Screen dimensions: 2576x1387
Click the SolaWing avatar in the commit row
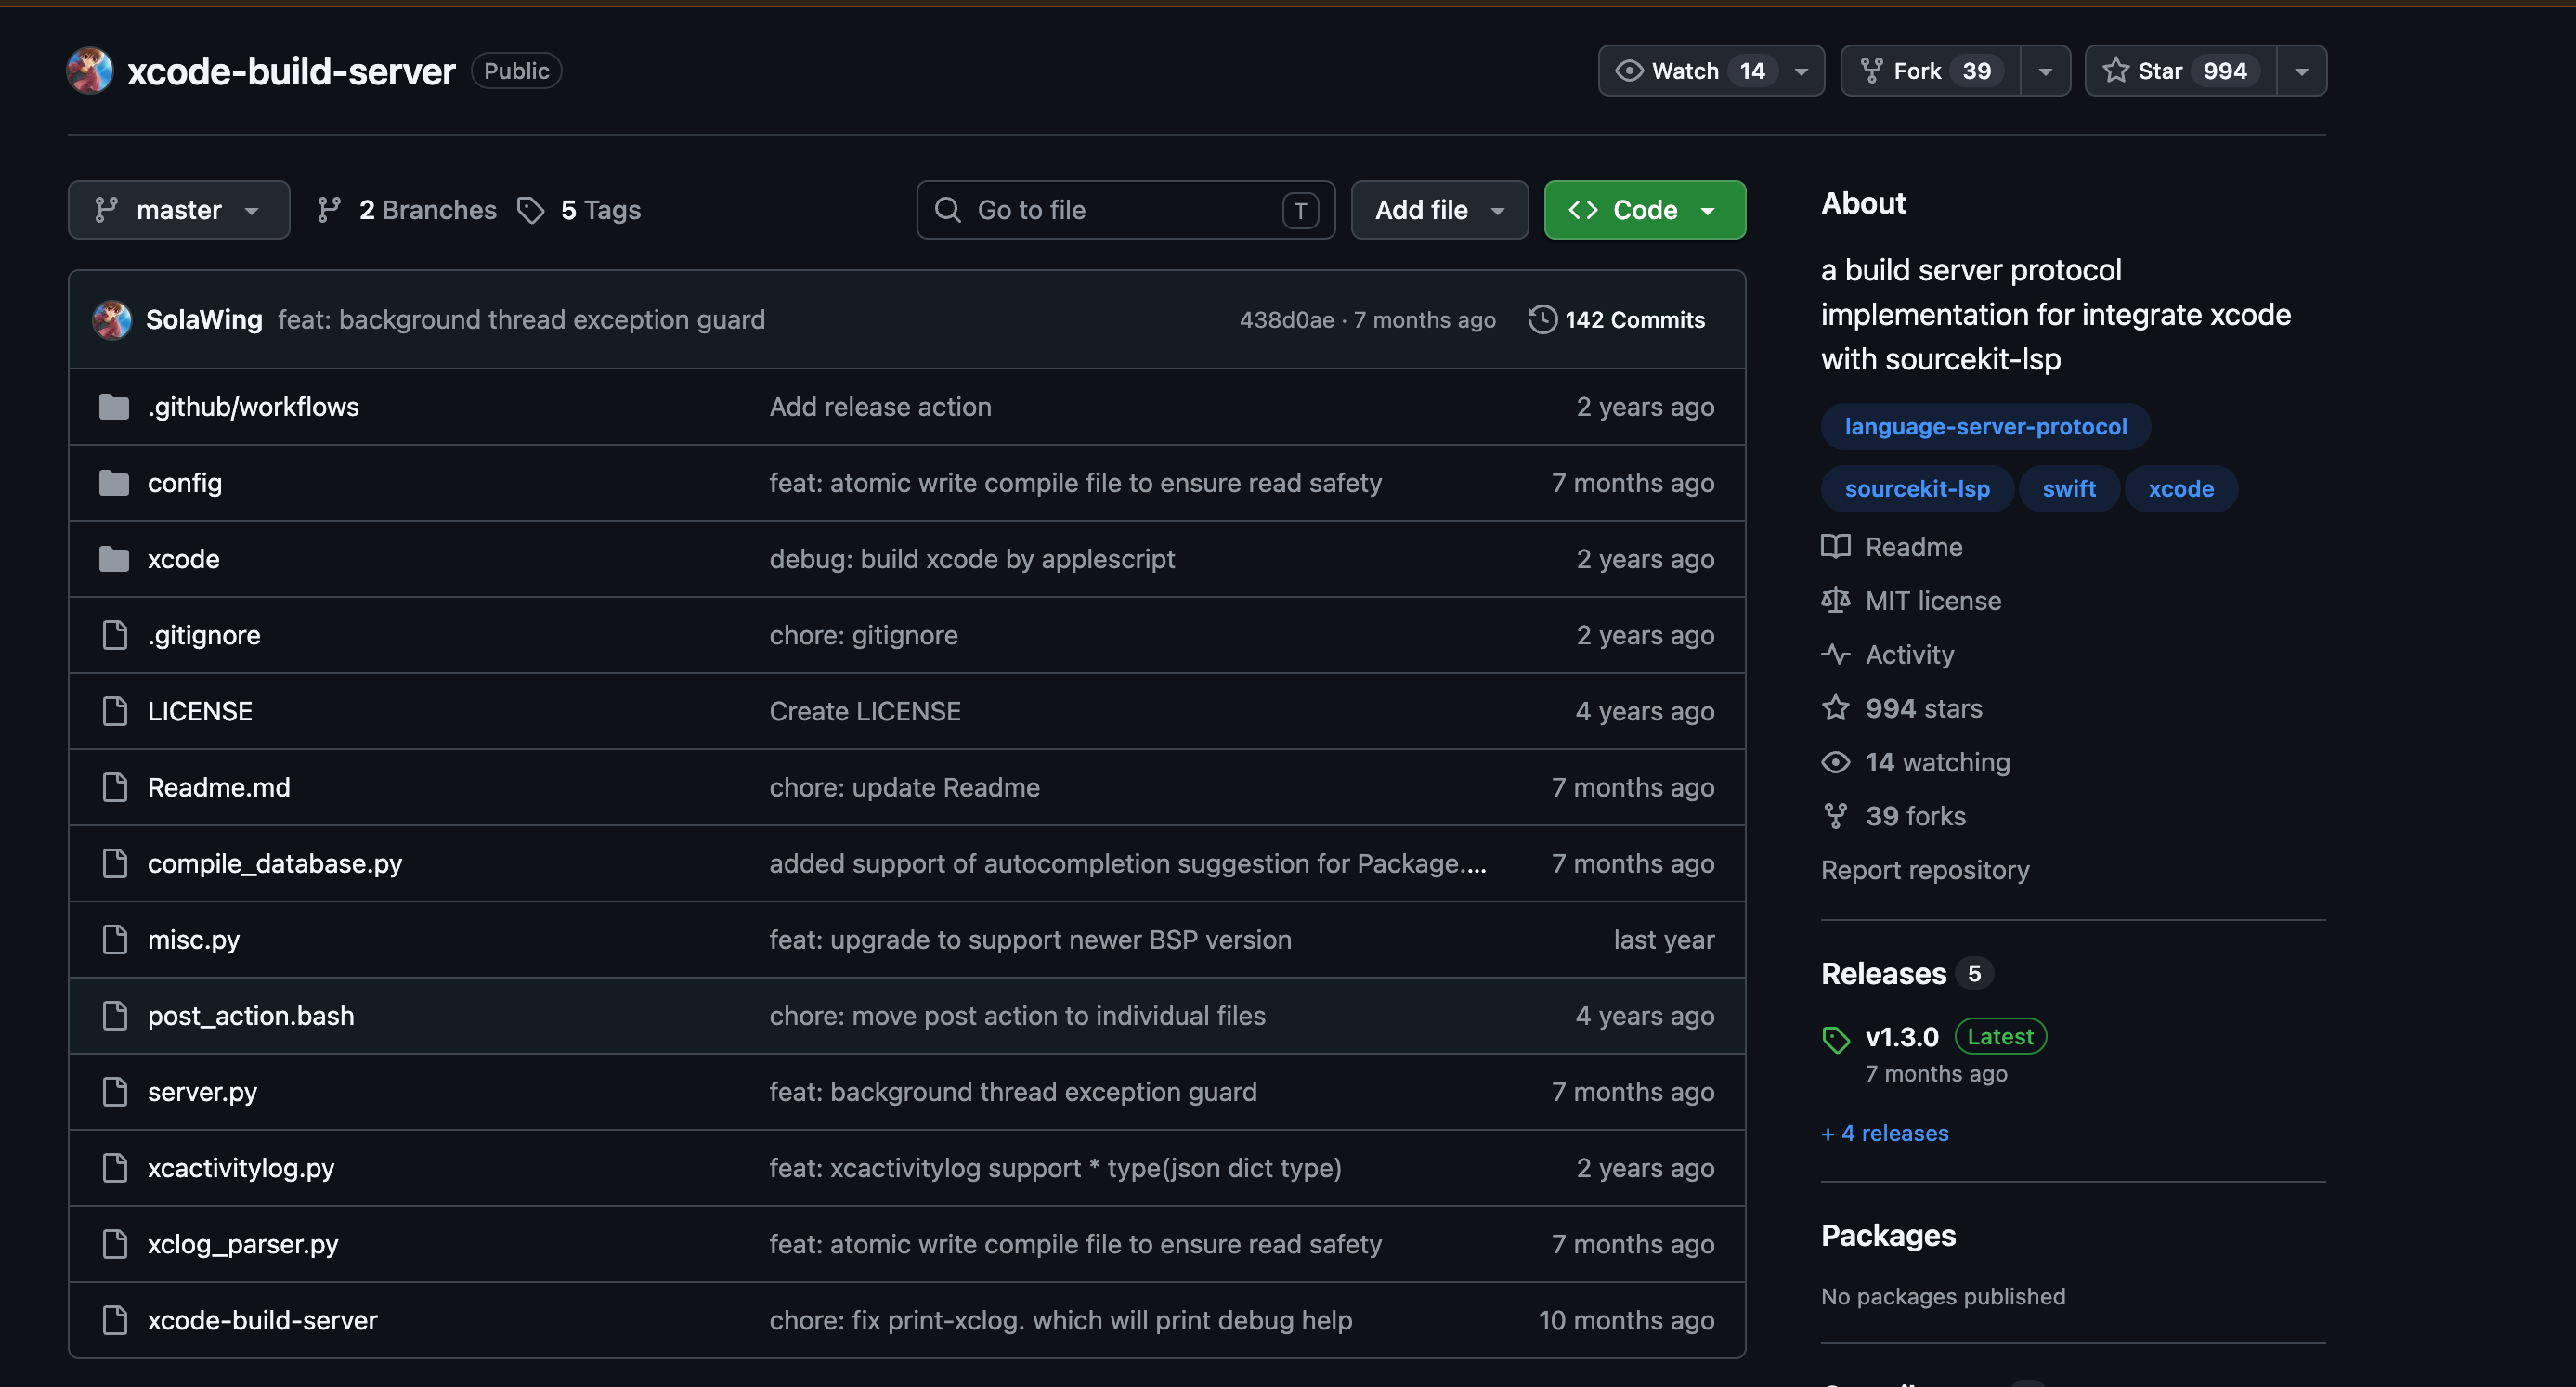[112, 320]
